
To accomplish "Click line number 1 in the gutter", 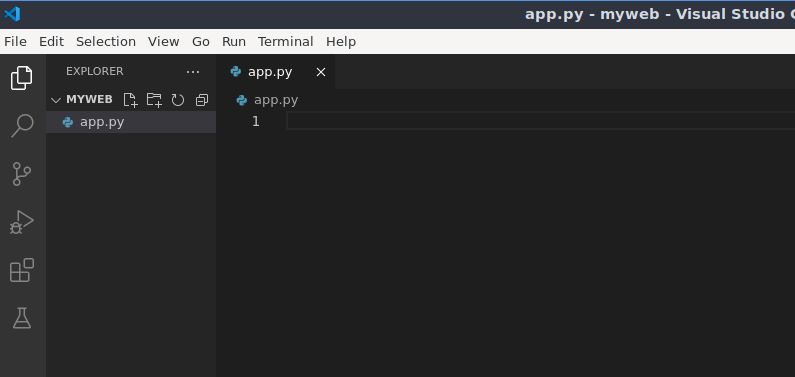I will [256, 122].
